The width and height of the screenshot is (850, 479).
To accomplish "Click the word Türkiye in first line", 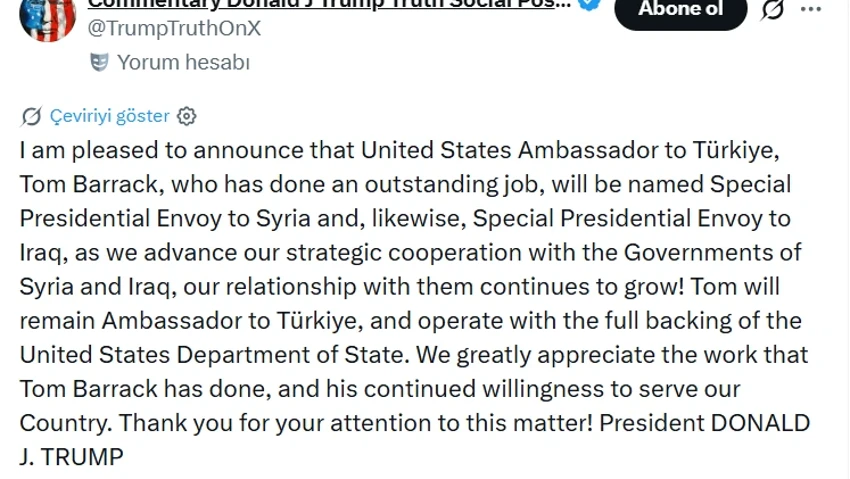I will point(736,150).
